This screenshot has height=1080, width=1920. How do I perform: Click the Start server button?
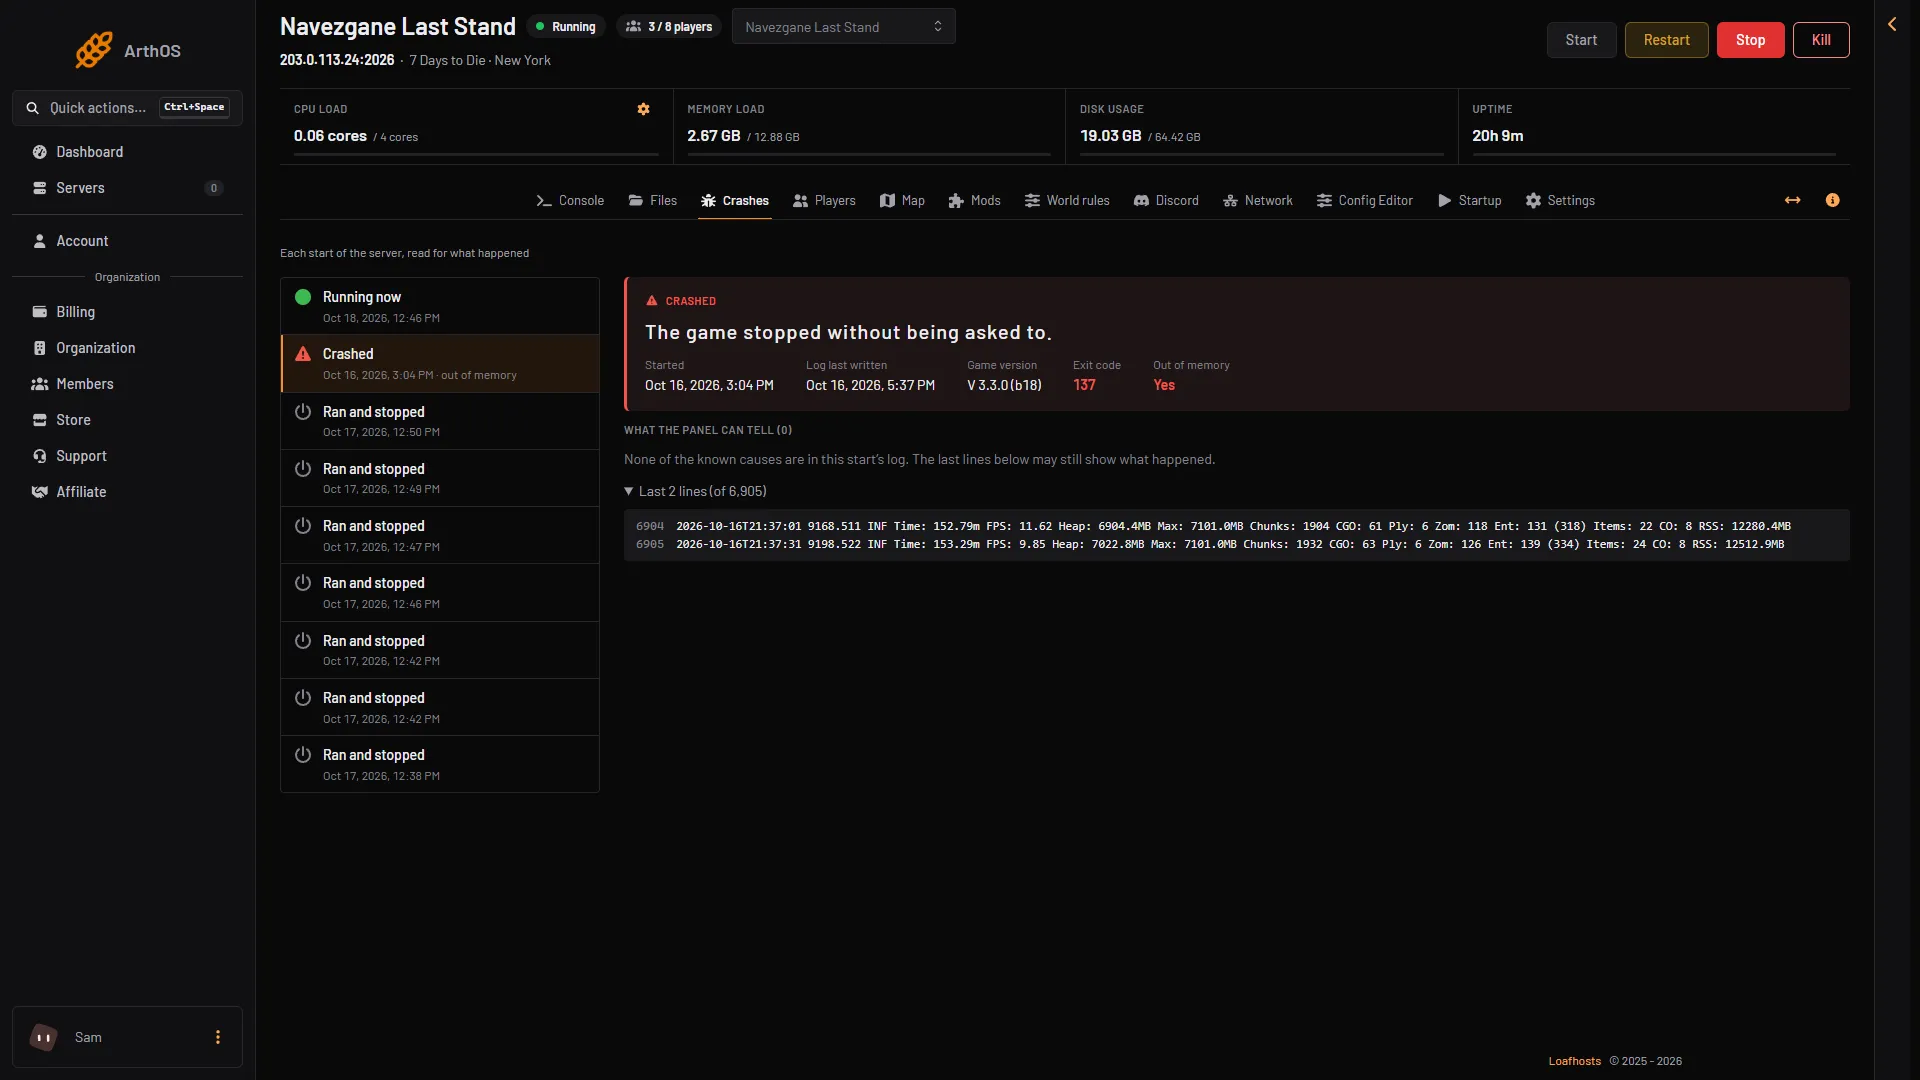pos(1581,40)
